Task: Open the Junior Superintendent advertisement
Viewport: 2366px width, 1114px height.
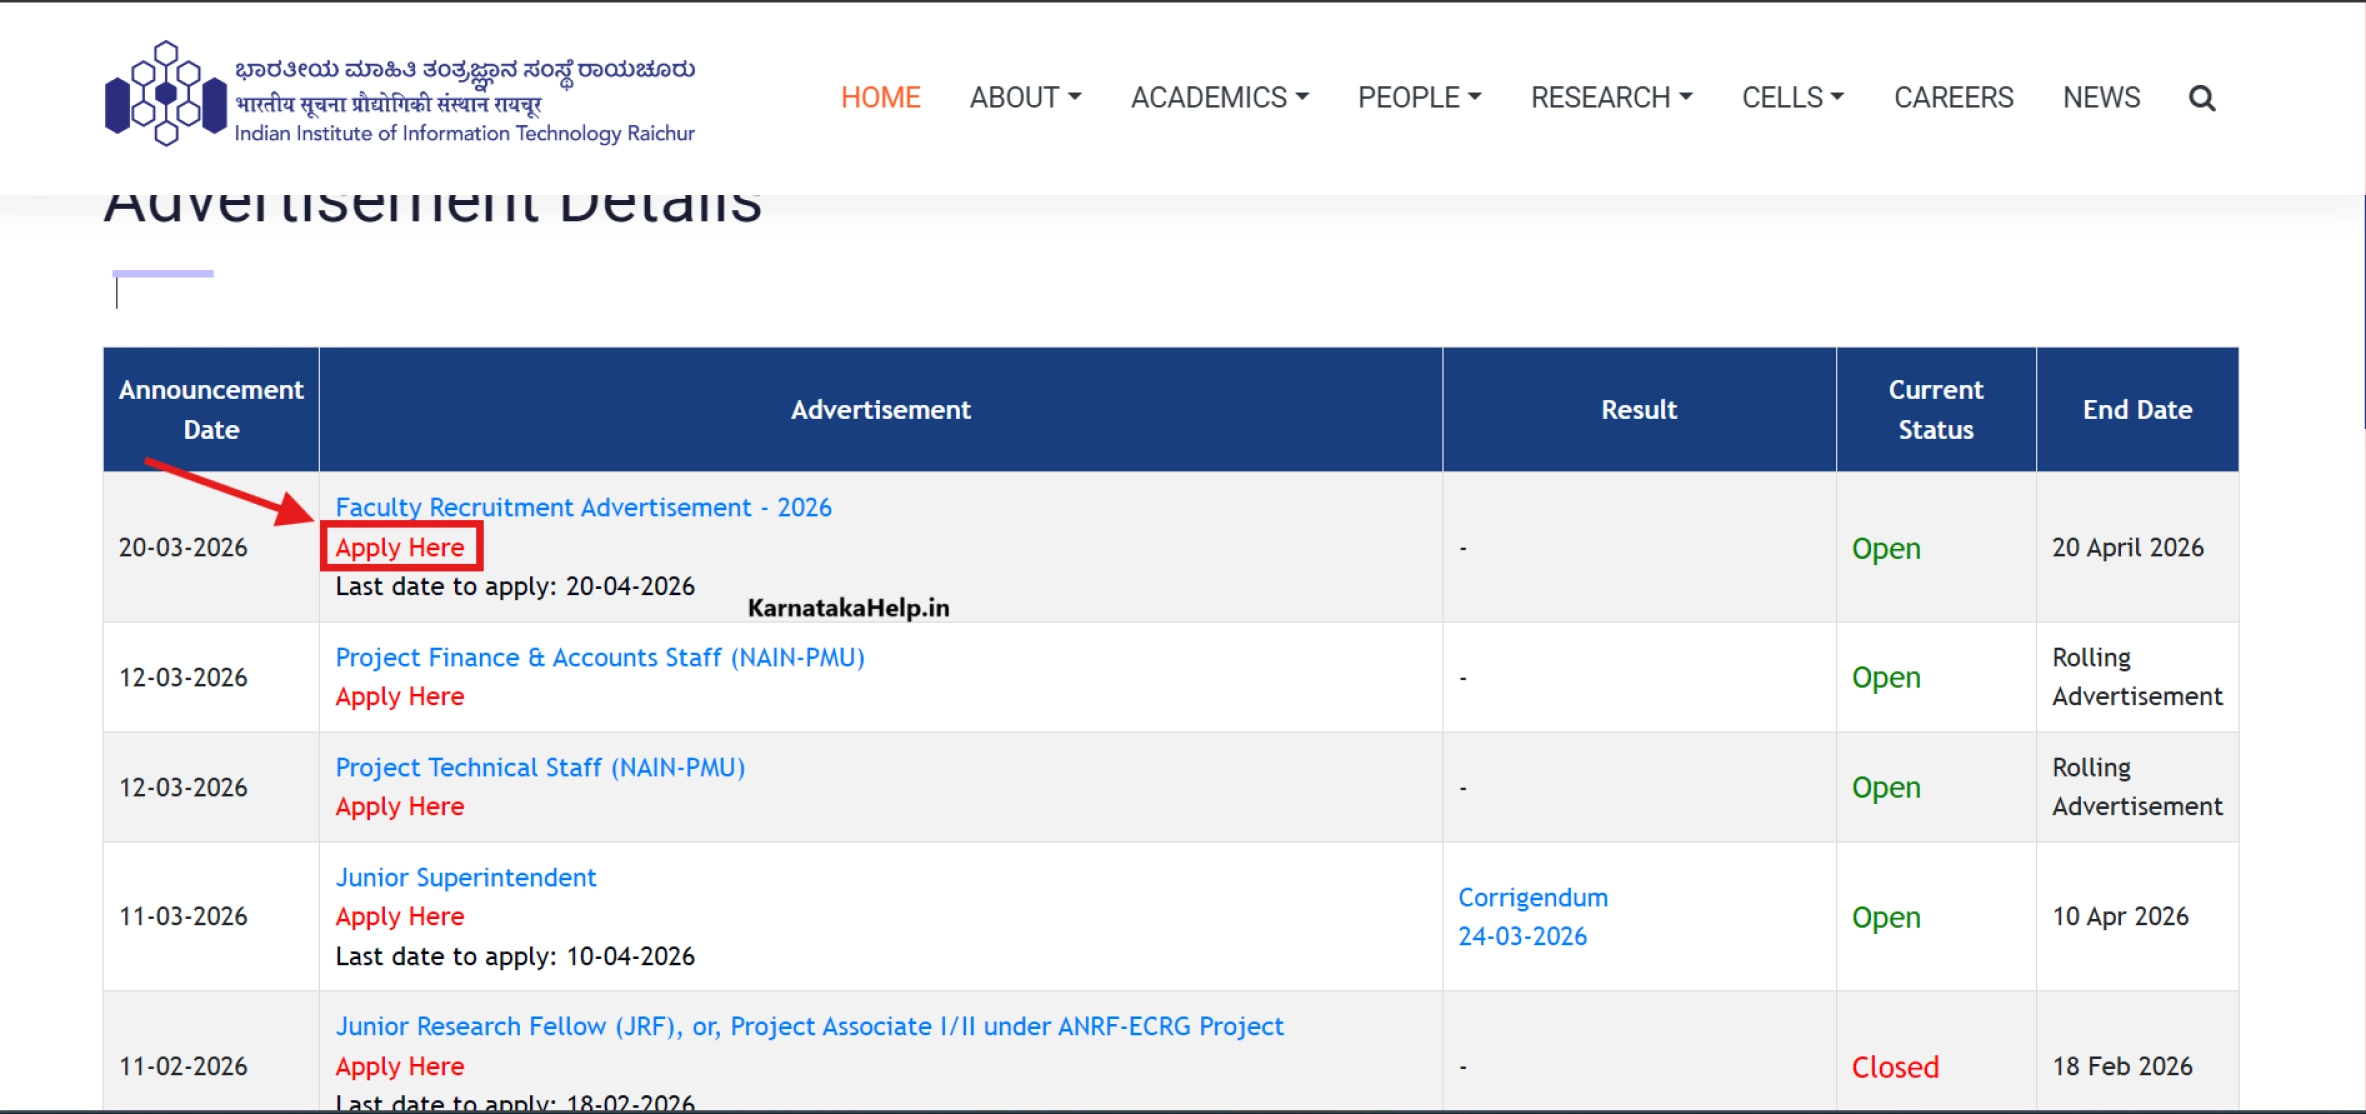Action: (x=466, y=877)
